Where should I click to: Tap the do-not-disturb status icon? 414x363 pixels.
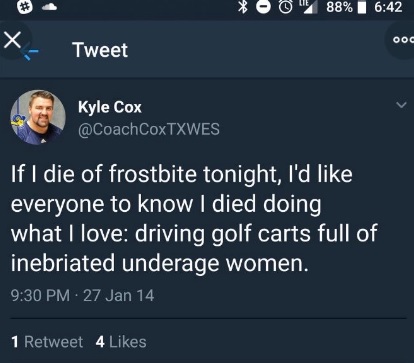(263, 7)
